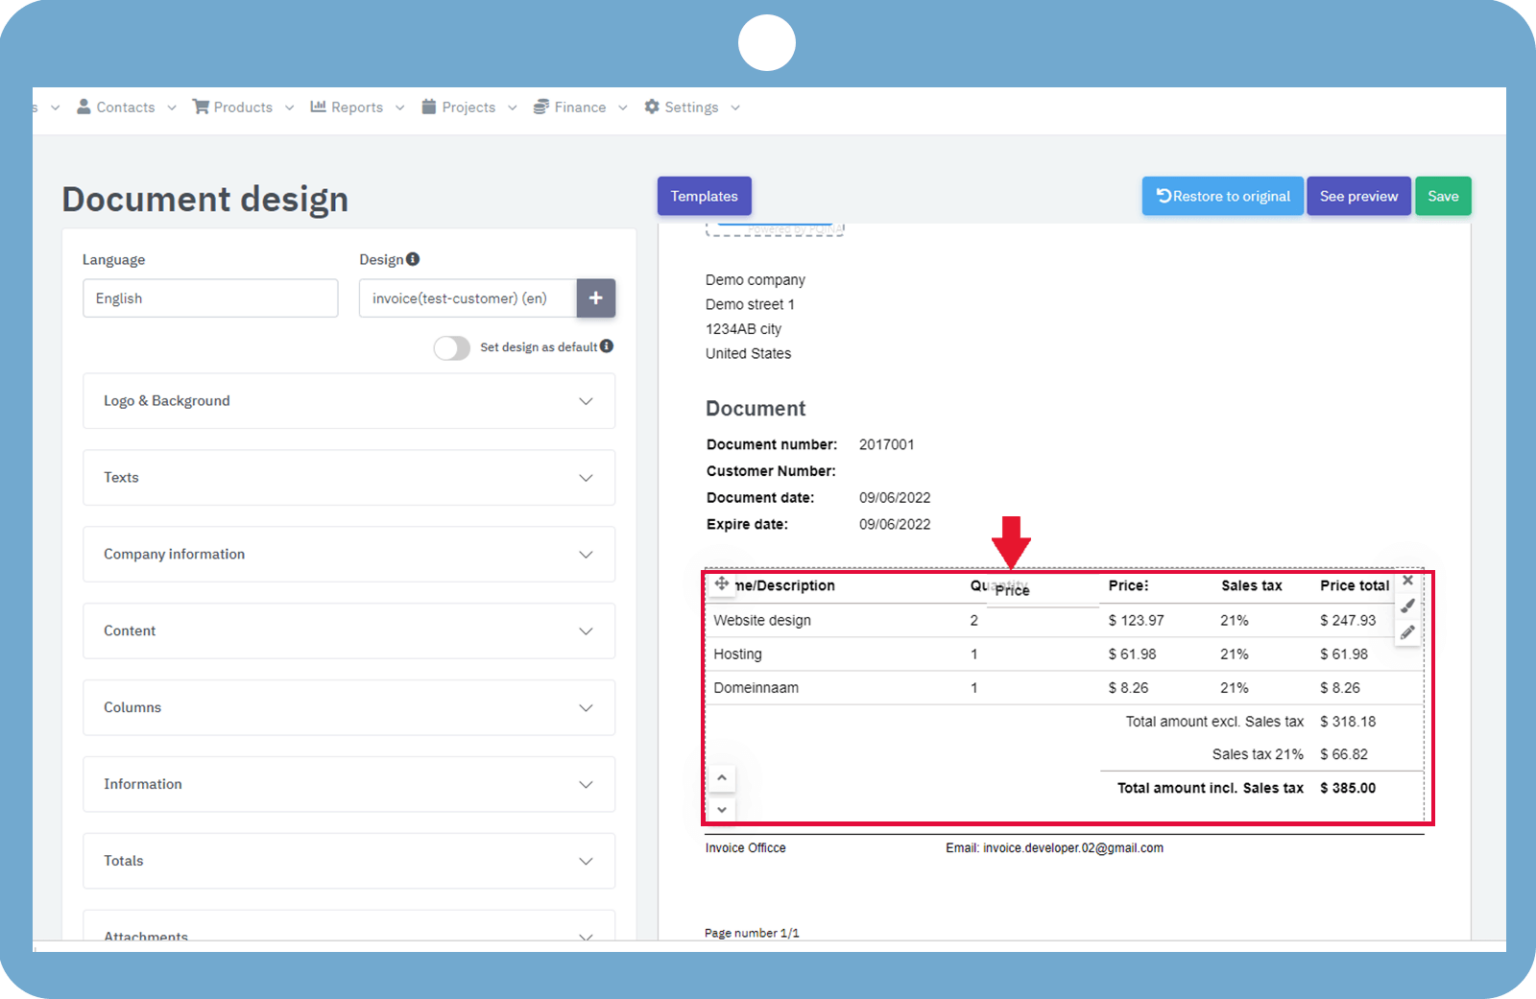
Task: Move the table block down with the down arrow
Action: [722, 809]
